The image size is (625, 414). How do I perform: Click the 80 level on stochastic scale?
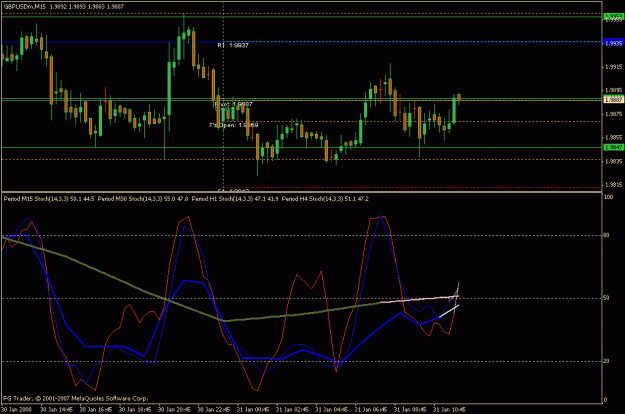[607, 235]
